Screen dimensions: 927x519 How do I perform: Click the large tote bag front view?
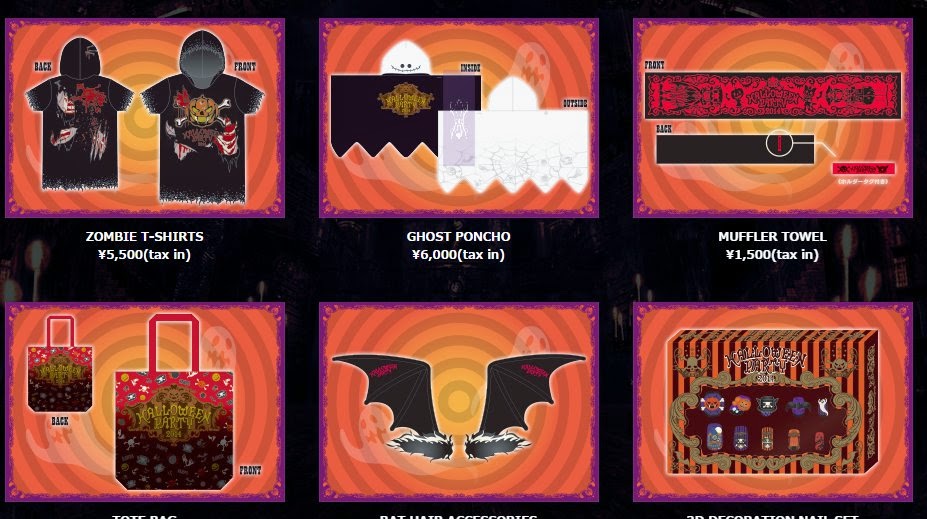(174, 402)
